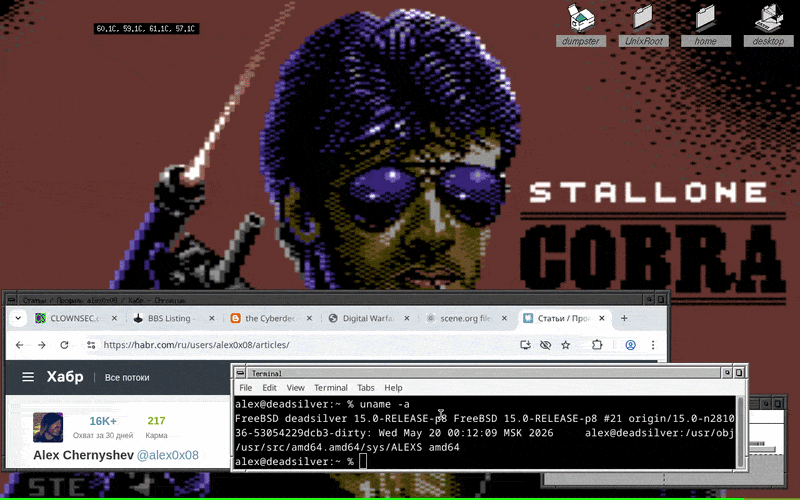Screen dimensions: 800x500
Task: Open the Chromium profile avatar button
Action: [631, 345]
